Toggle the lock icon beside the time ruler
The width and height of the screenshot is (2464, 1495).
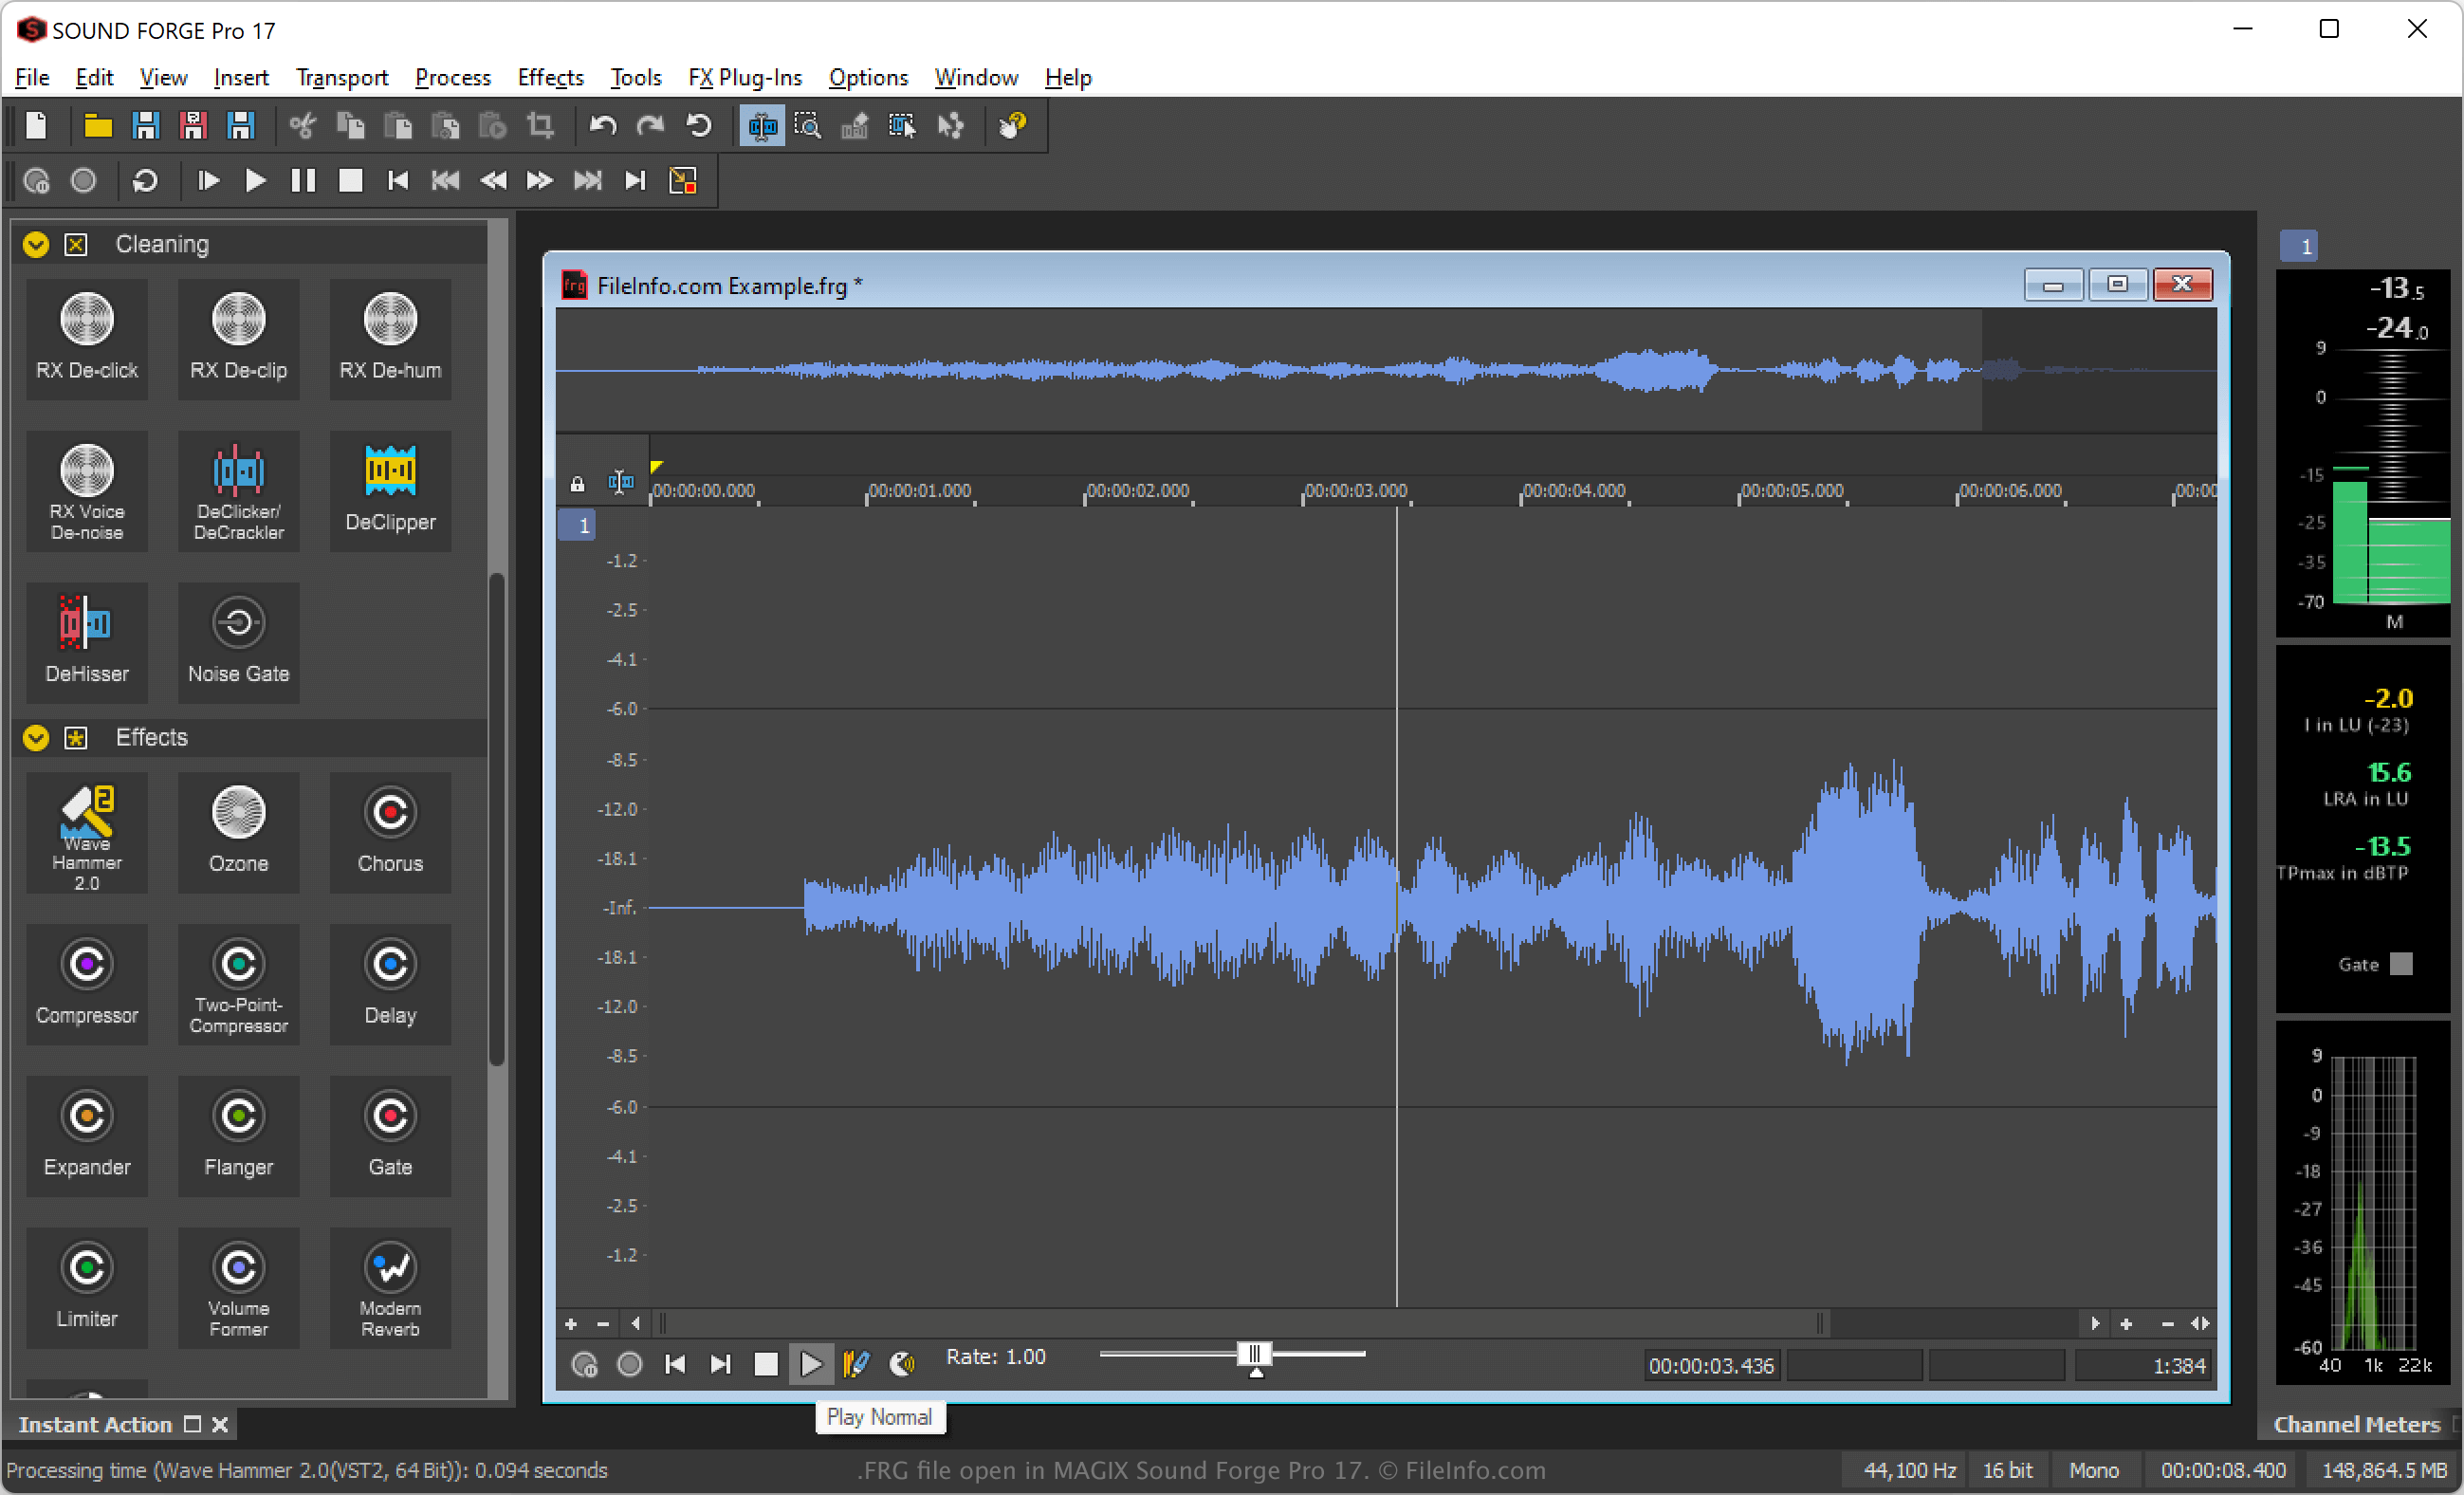(x=577, y=485)
